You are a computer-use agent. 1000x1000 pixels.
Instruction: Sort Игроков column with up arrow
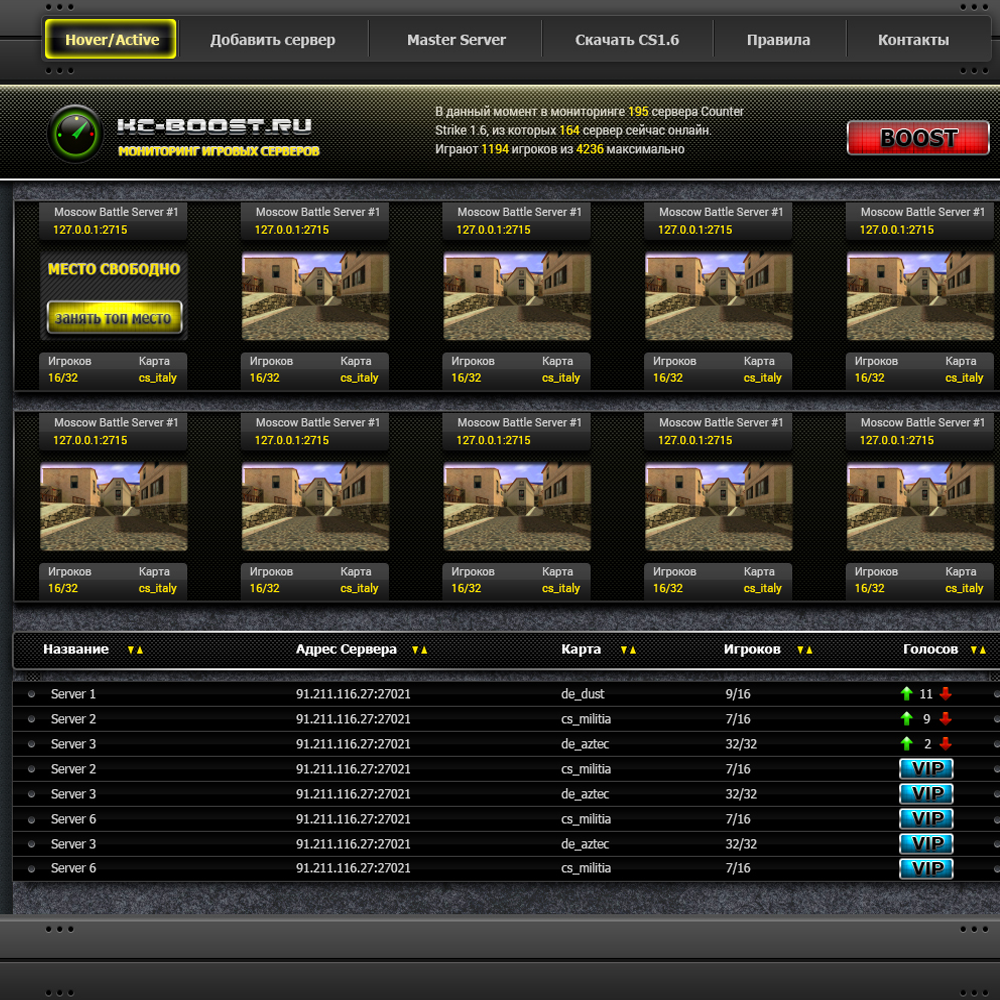809,650
